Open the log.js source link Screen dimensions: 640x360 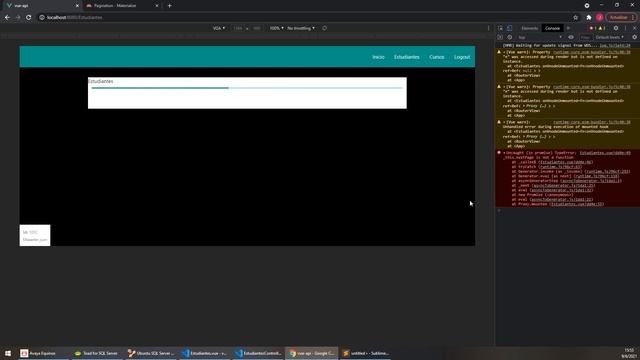click(x=615, y=46)
